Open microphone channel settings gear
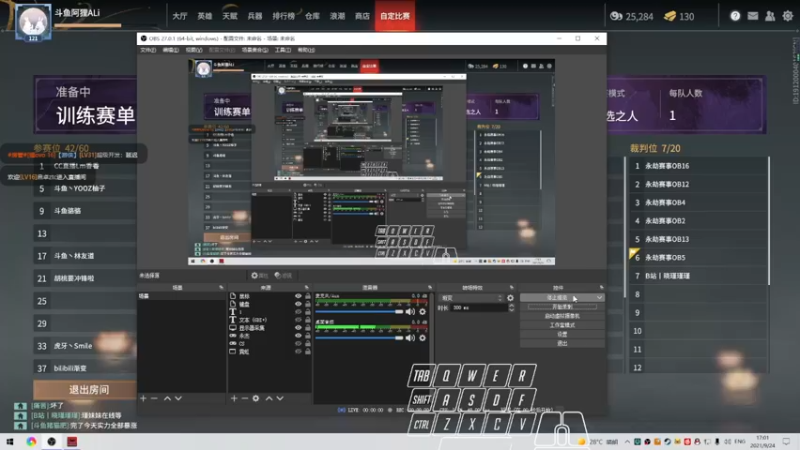The height and width of the screenshot is (450, 800). [422, 311]
